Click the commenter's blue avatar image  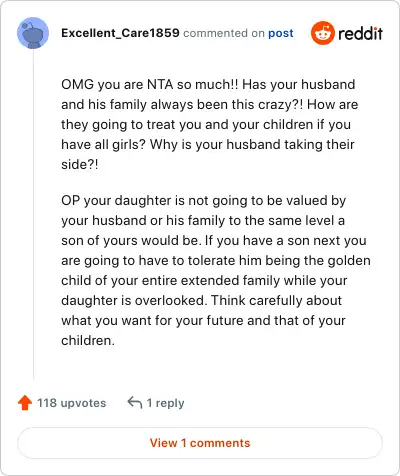33,33
